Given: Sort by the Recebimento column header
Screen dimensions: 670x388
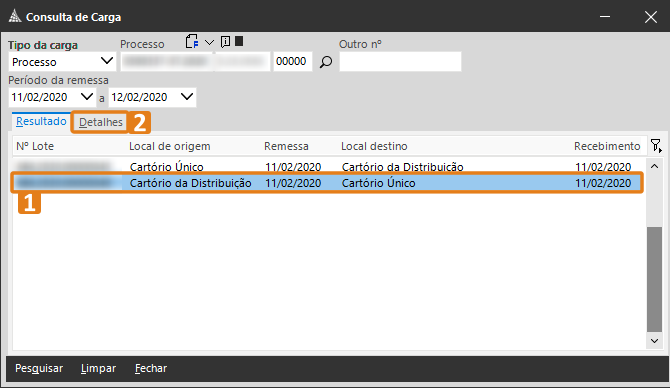Looking at the screenshot, I should click(x=607, y=146).
